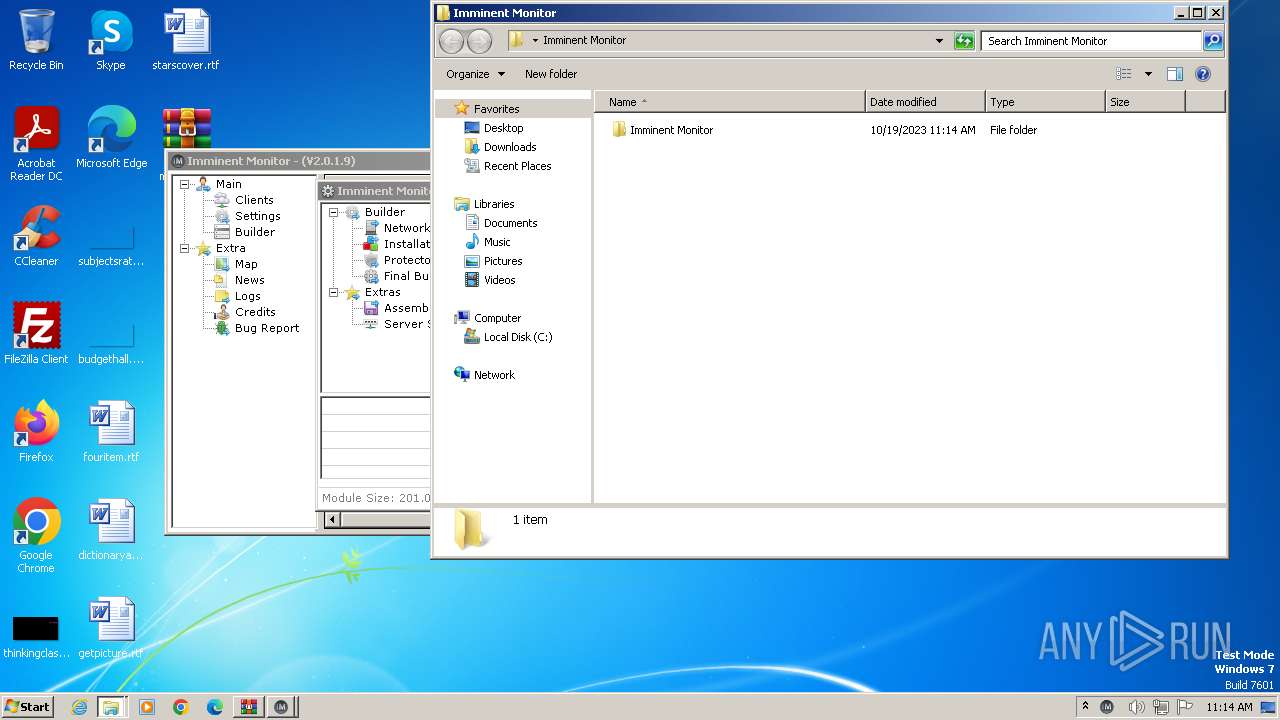Collapse the Extra tree node
This screenshot has height=720, width=1280.
(185, 248)
